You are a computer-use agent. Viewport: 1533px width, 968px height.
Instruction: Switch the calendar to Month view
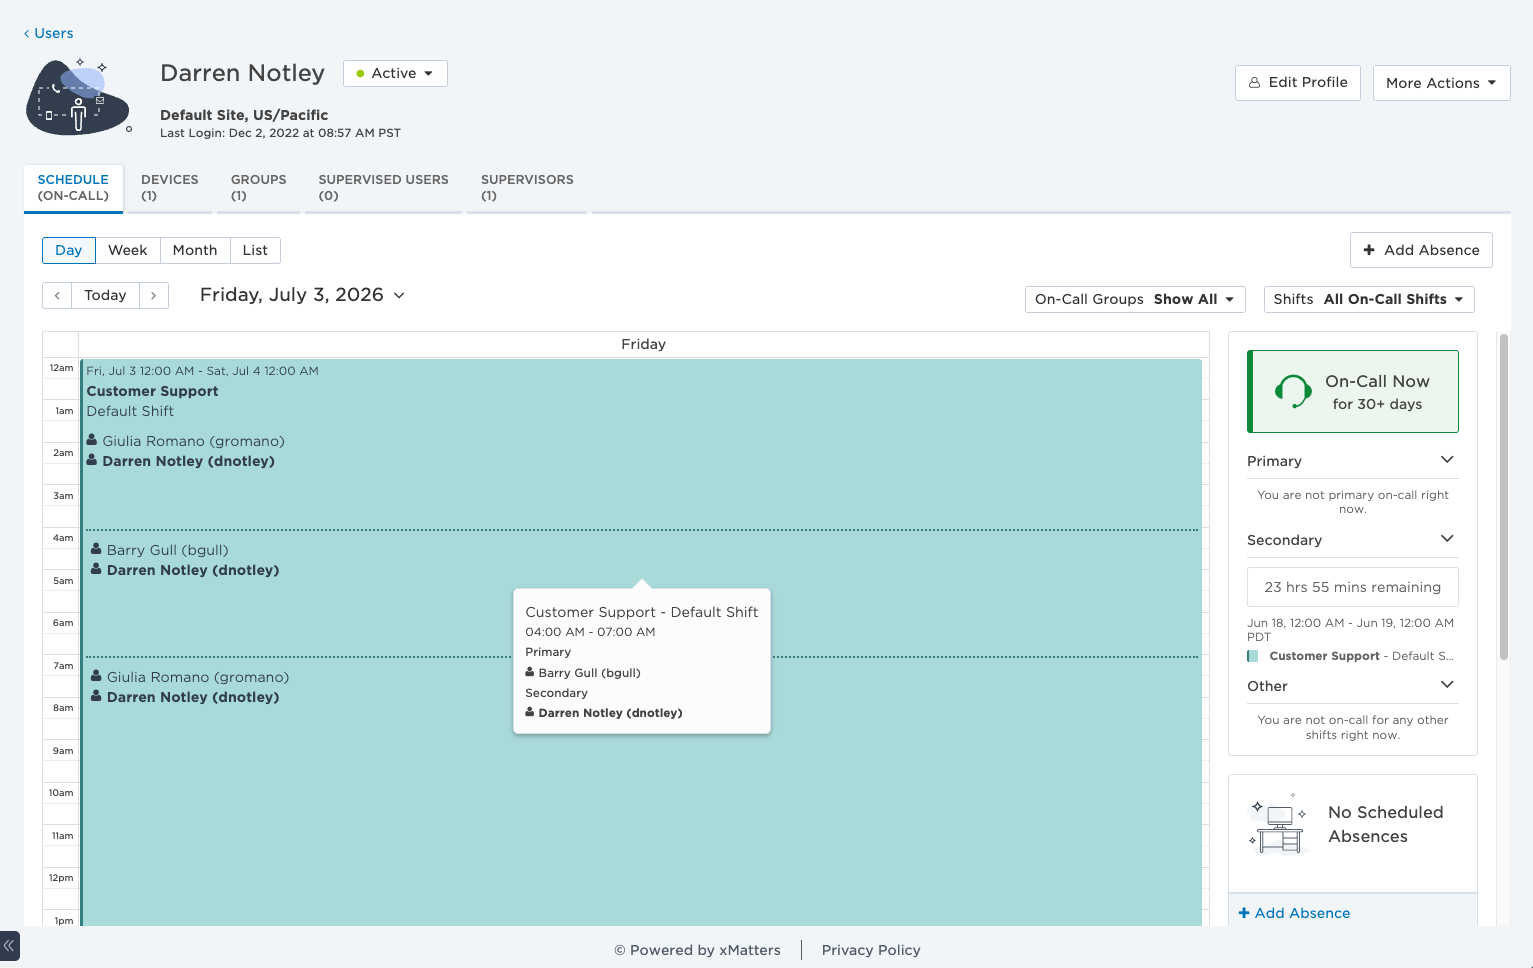click(195, 250)
